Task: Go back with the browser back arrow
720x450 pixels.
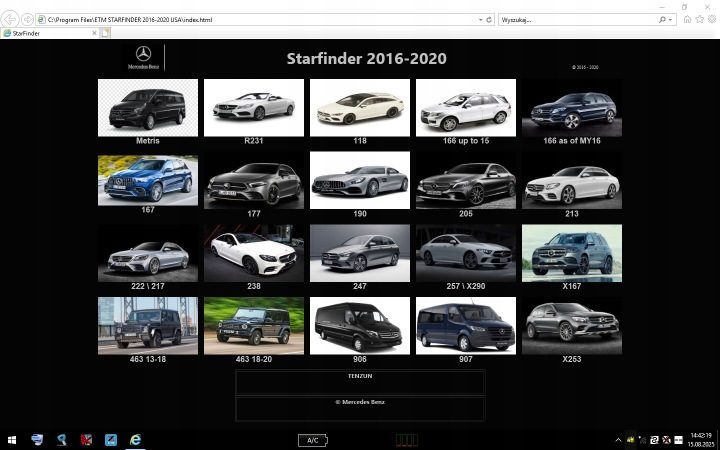Action: 10,19
